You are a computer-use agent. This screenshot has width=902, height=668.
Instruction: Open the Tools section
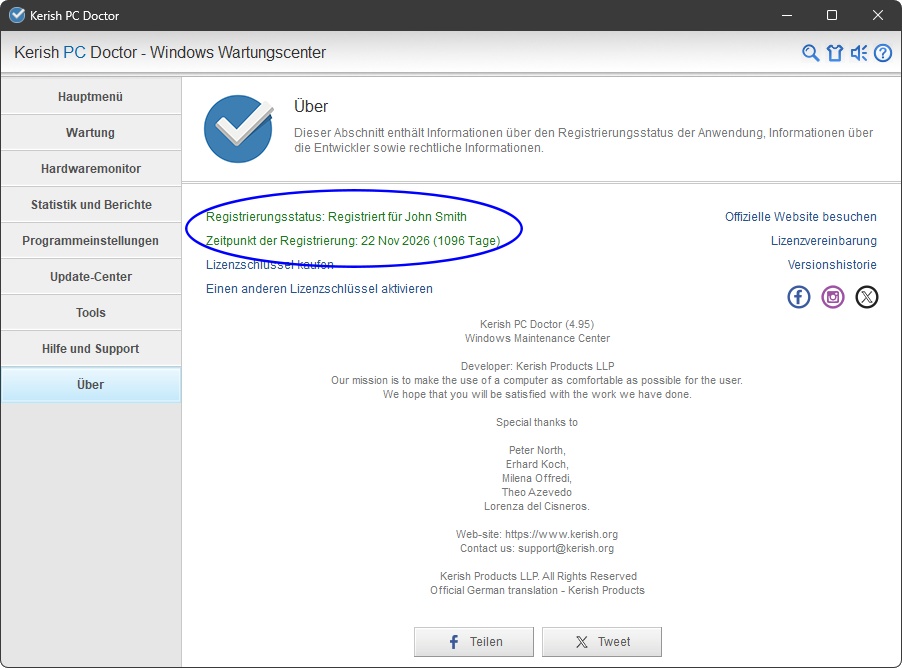point(91,313)
